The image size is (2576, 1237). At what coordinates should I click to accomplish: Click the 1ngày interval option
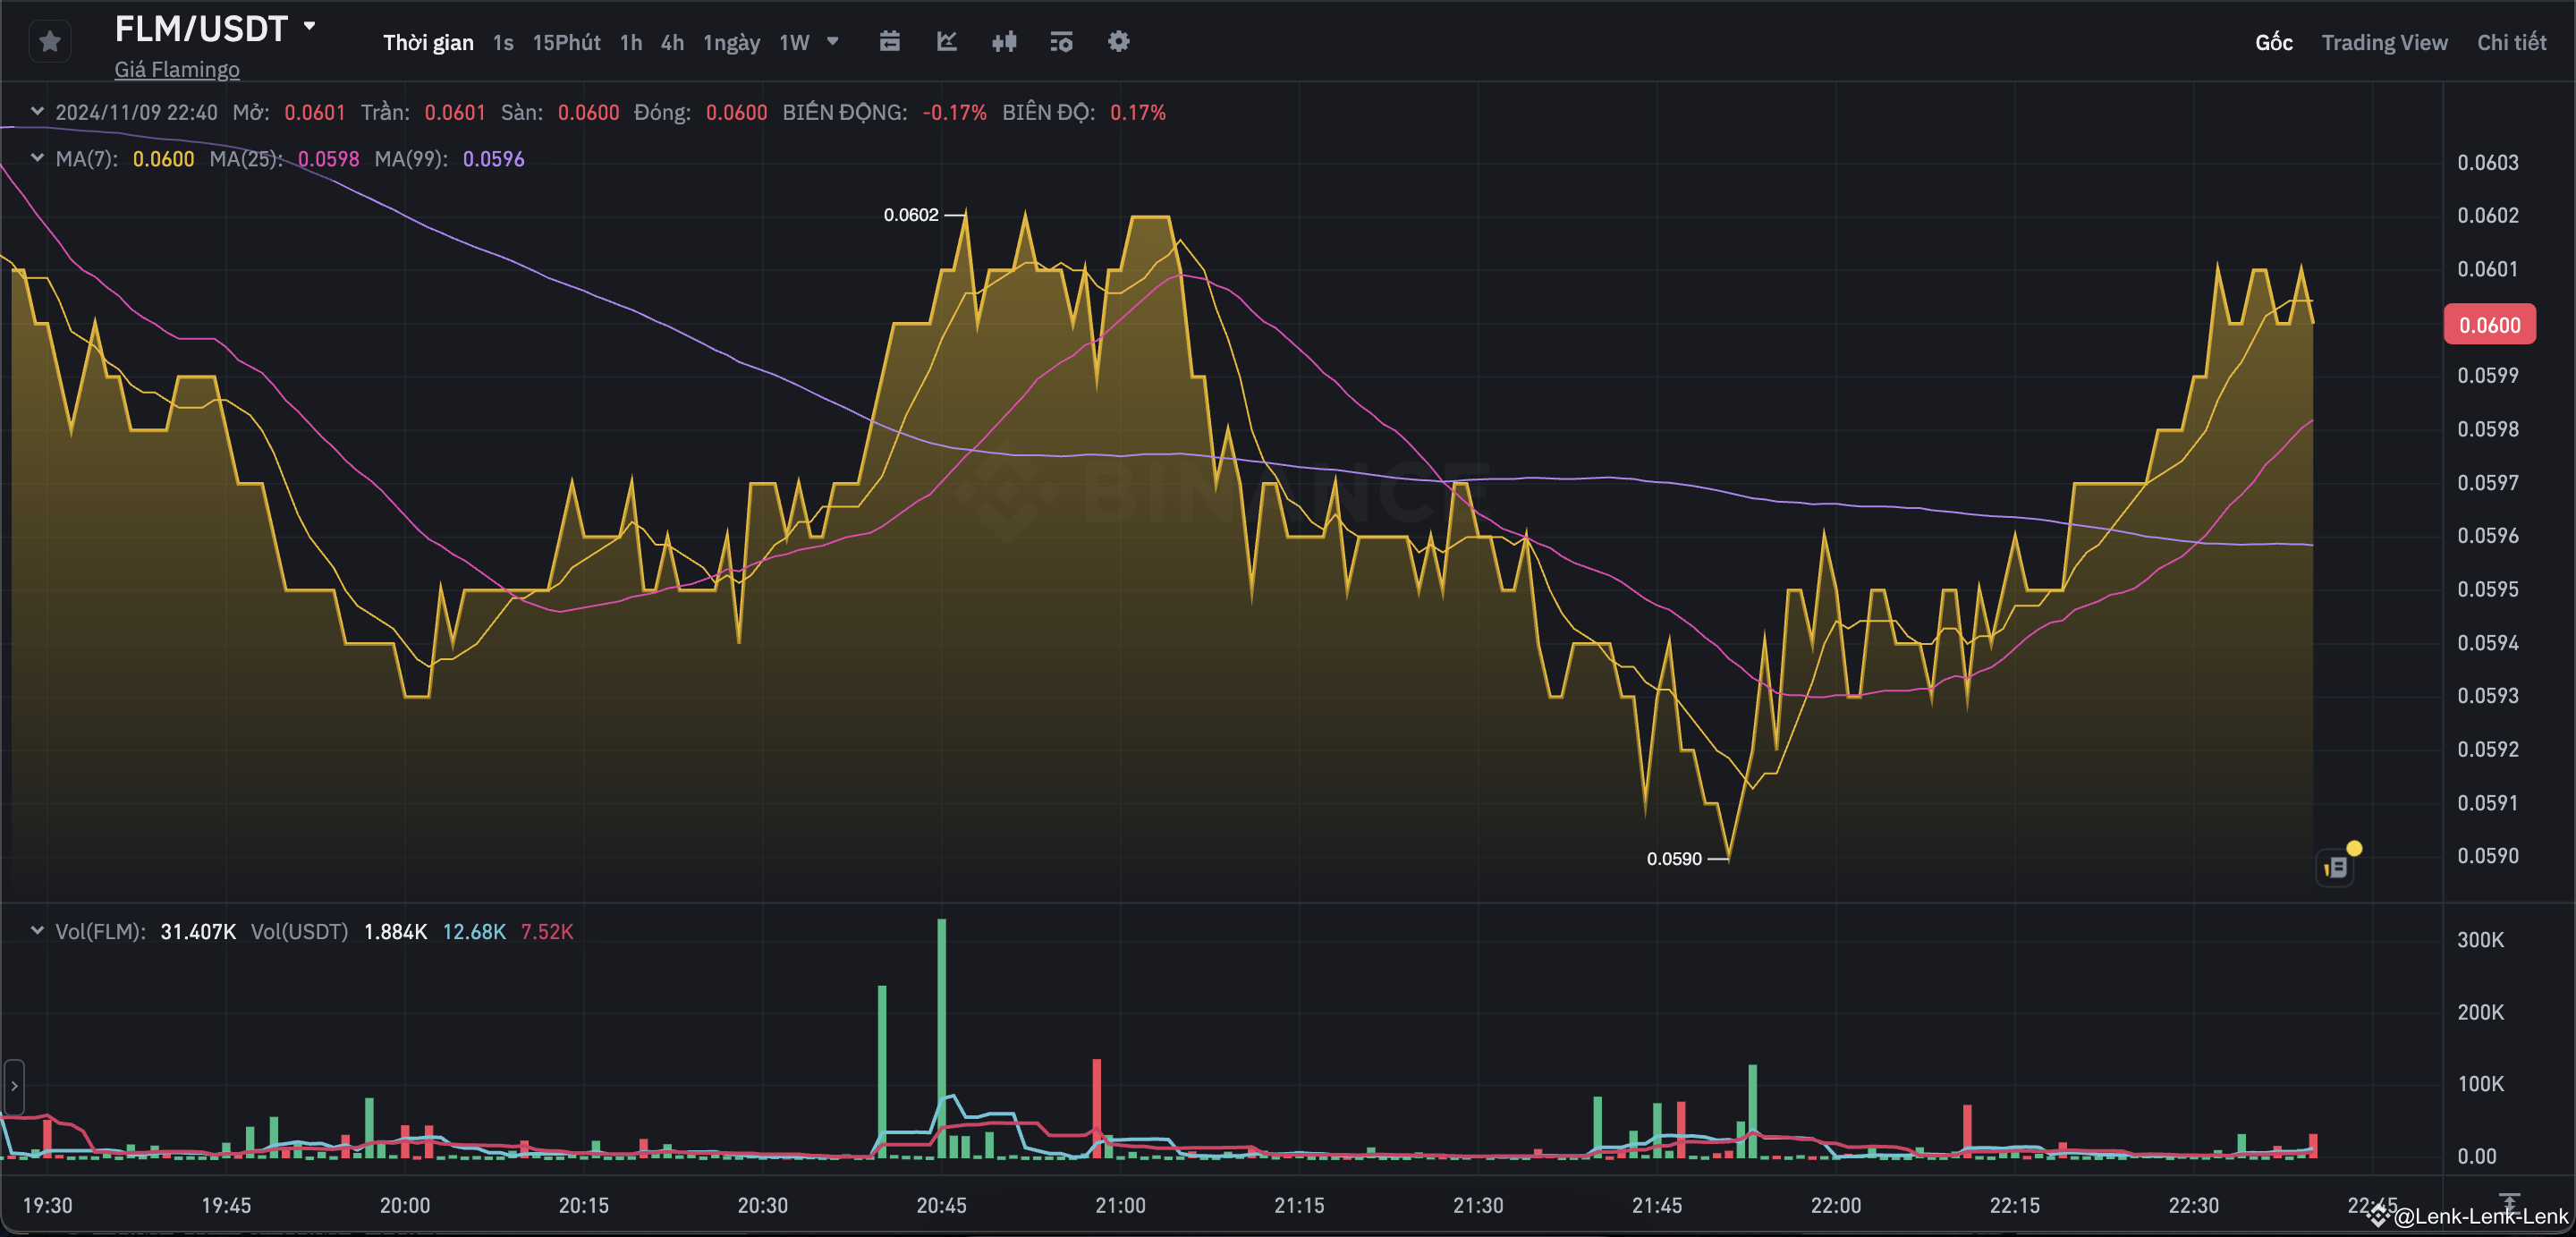click(x=731, y=42)
